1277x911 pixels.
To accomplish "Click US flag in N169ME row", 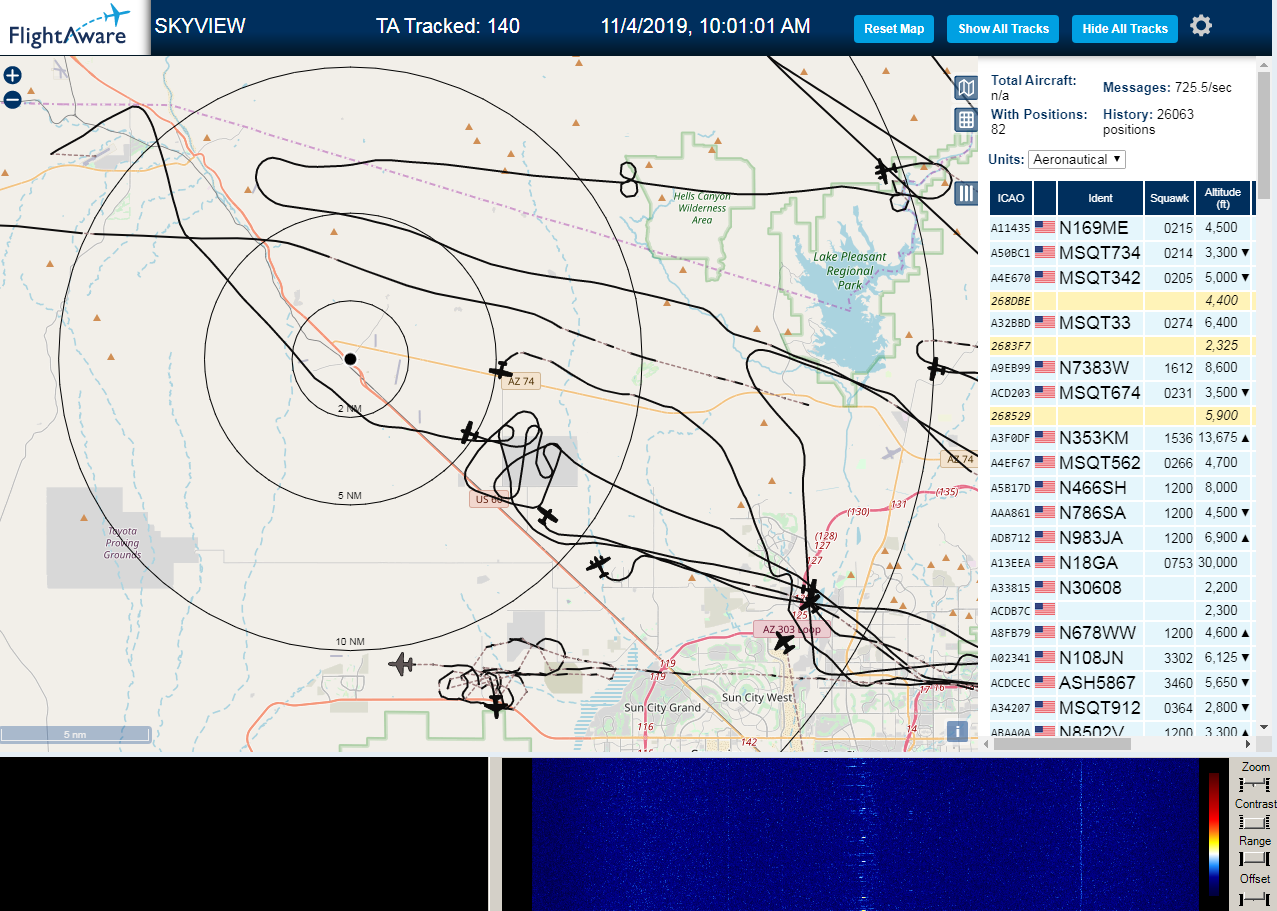I will 1045,227.
